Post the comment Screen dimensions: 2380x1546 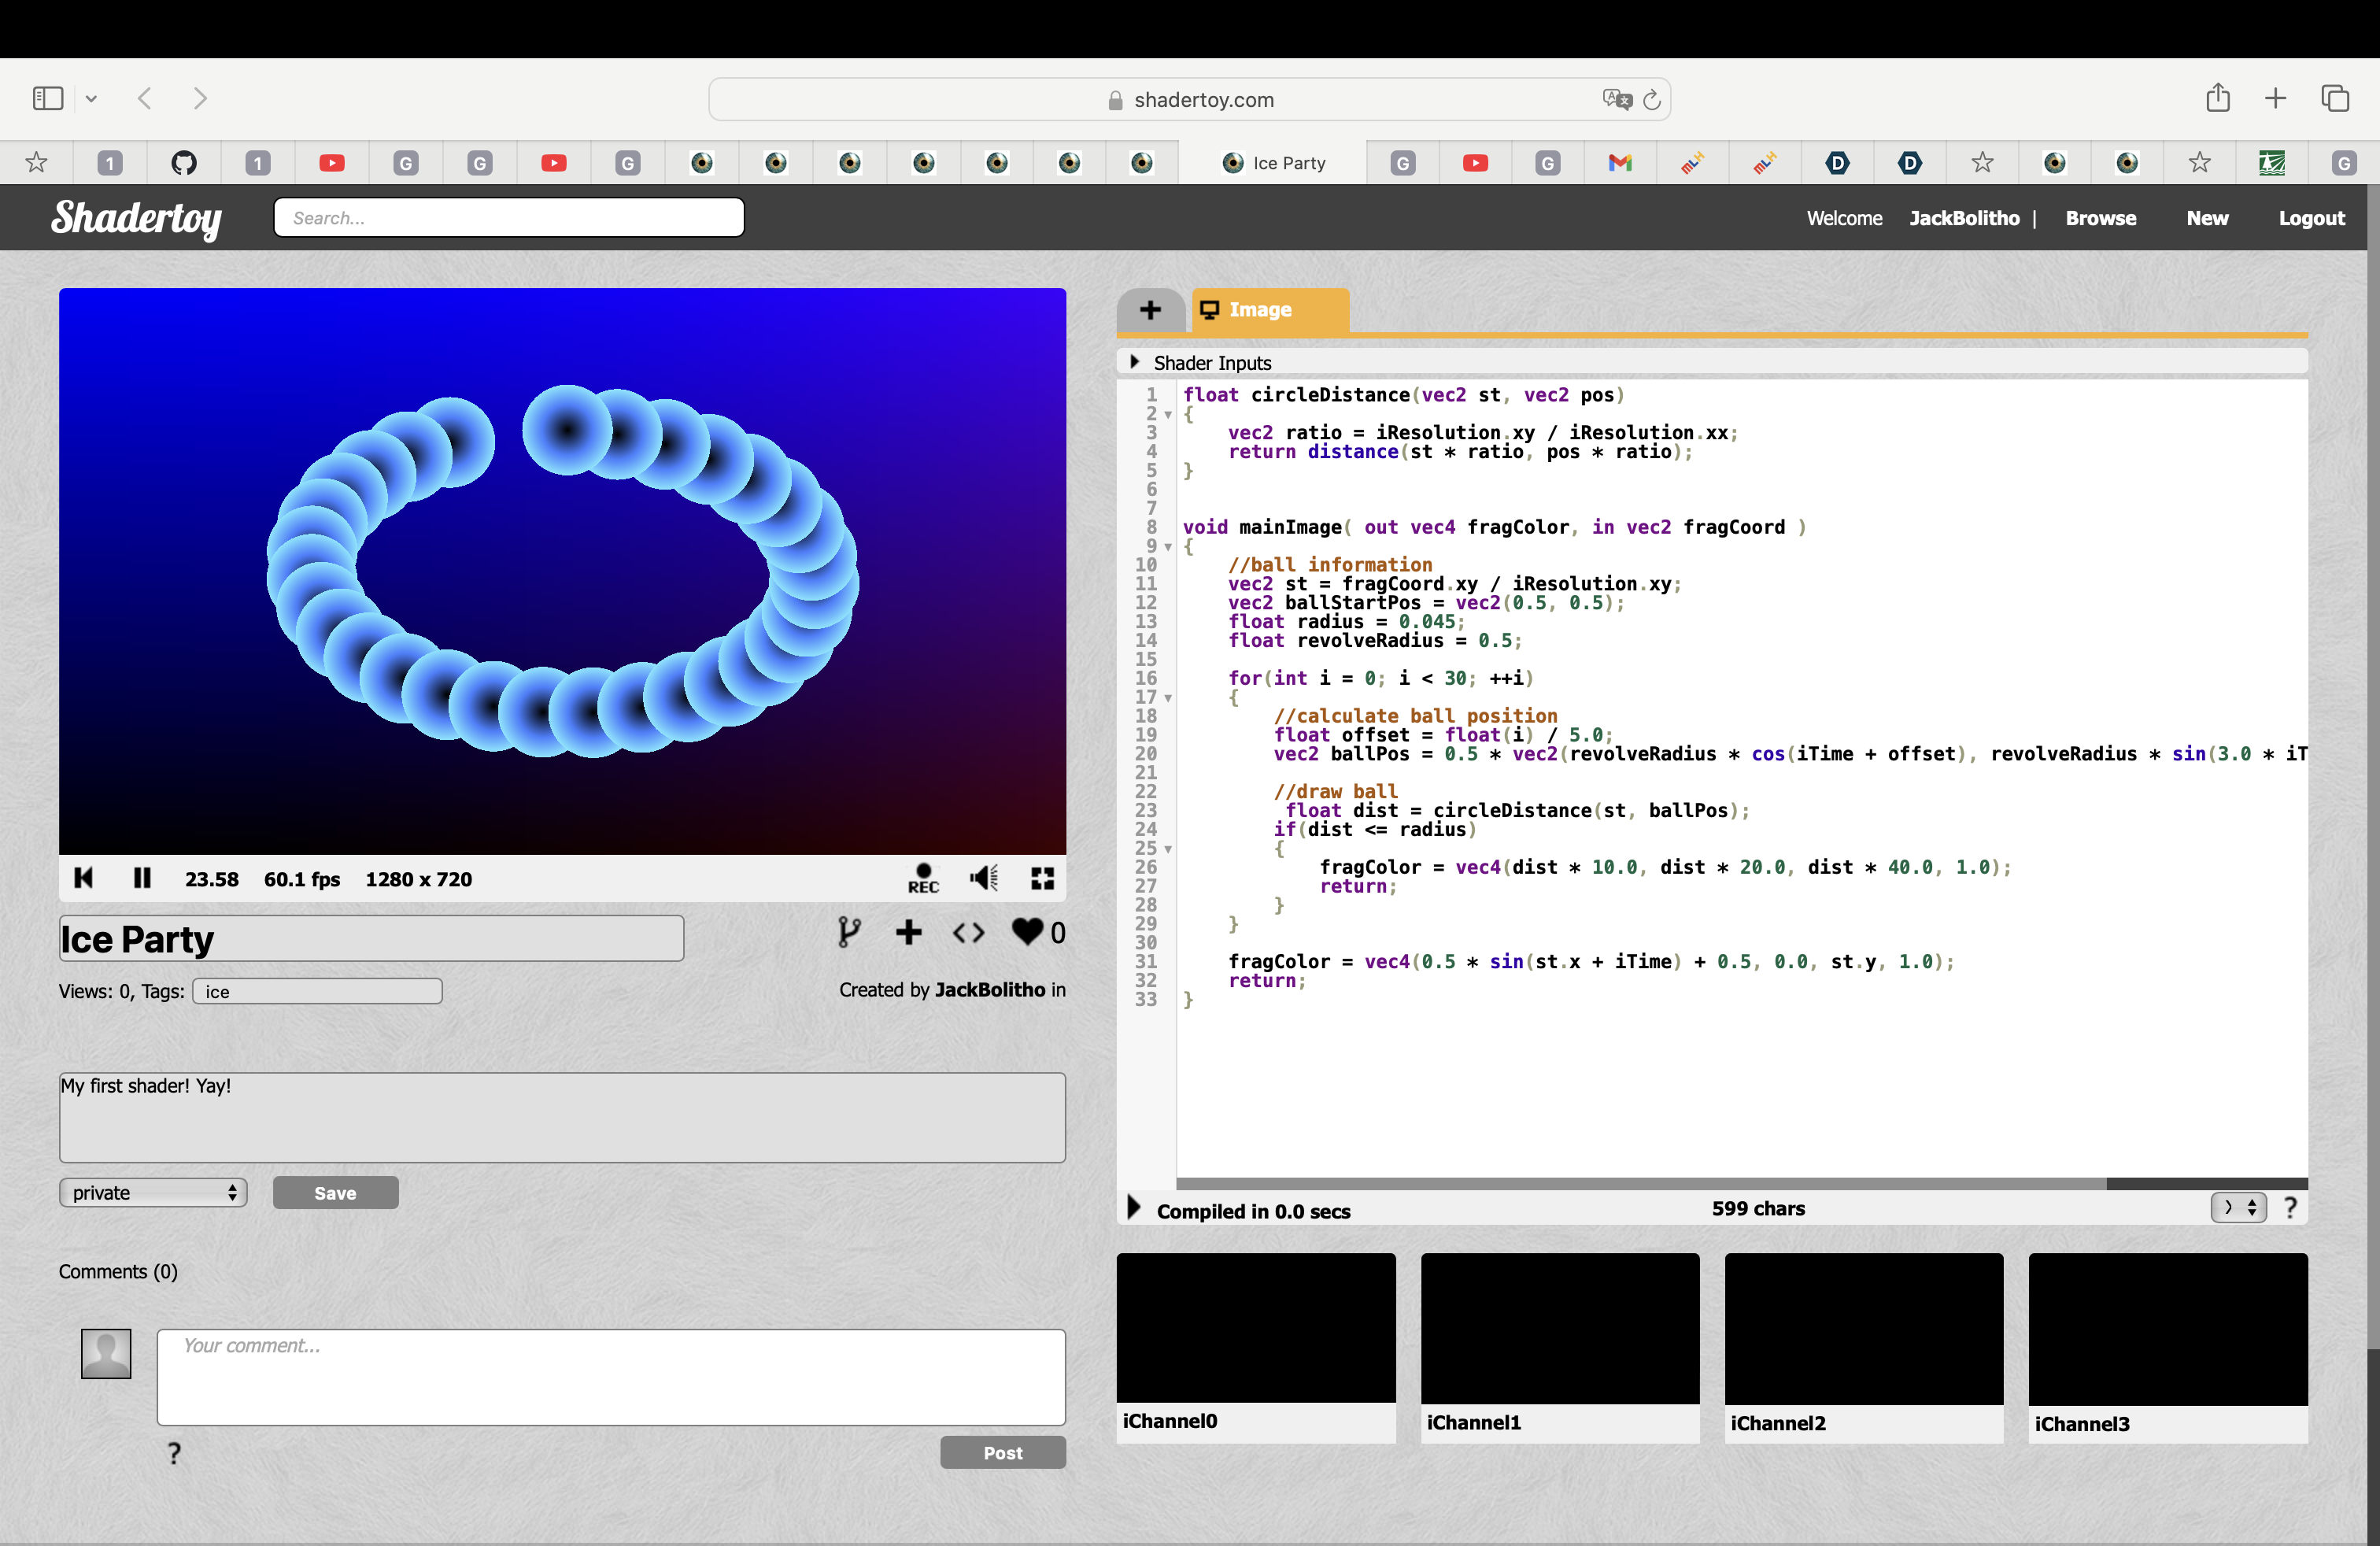click(x=1002, y=1452)
